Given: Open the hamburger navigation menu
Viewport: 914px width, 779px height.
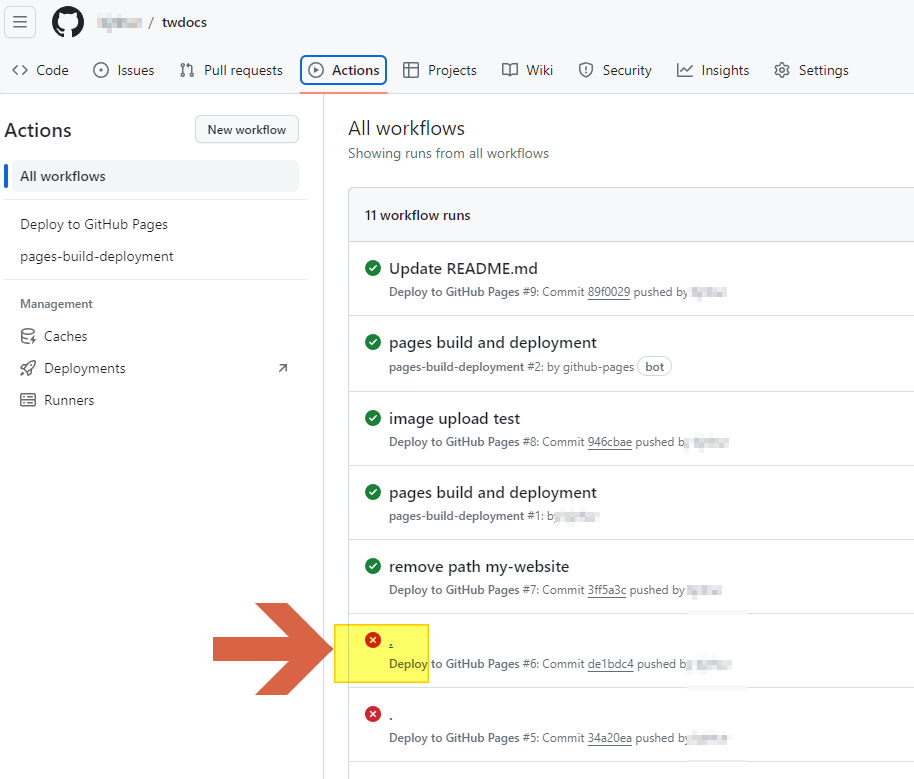Looking at the screenshot, I should tap(20, 22).
